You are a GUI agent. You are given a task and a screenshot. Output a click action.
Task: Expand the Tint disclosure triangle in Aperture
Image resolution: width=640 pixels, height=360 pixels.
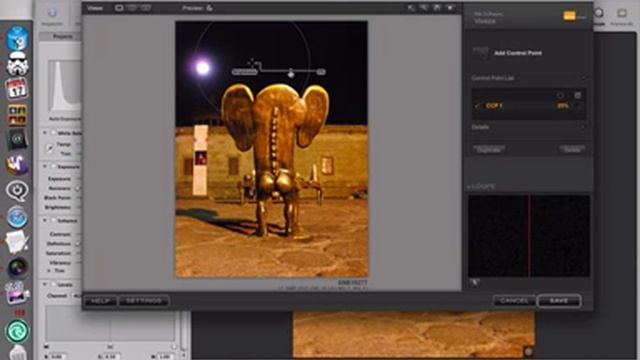[49, 271]
